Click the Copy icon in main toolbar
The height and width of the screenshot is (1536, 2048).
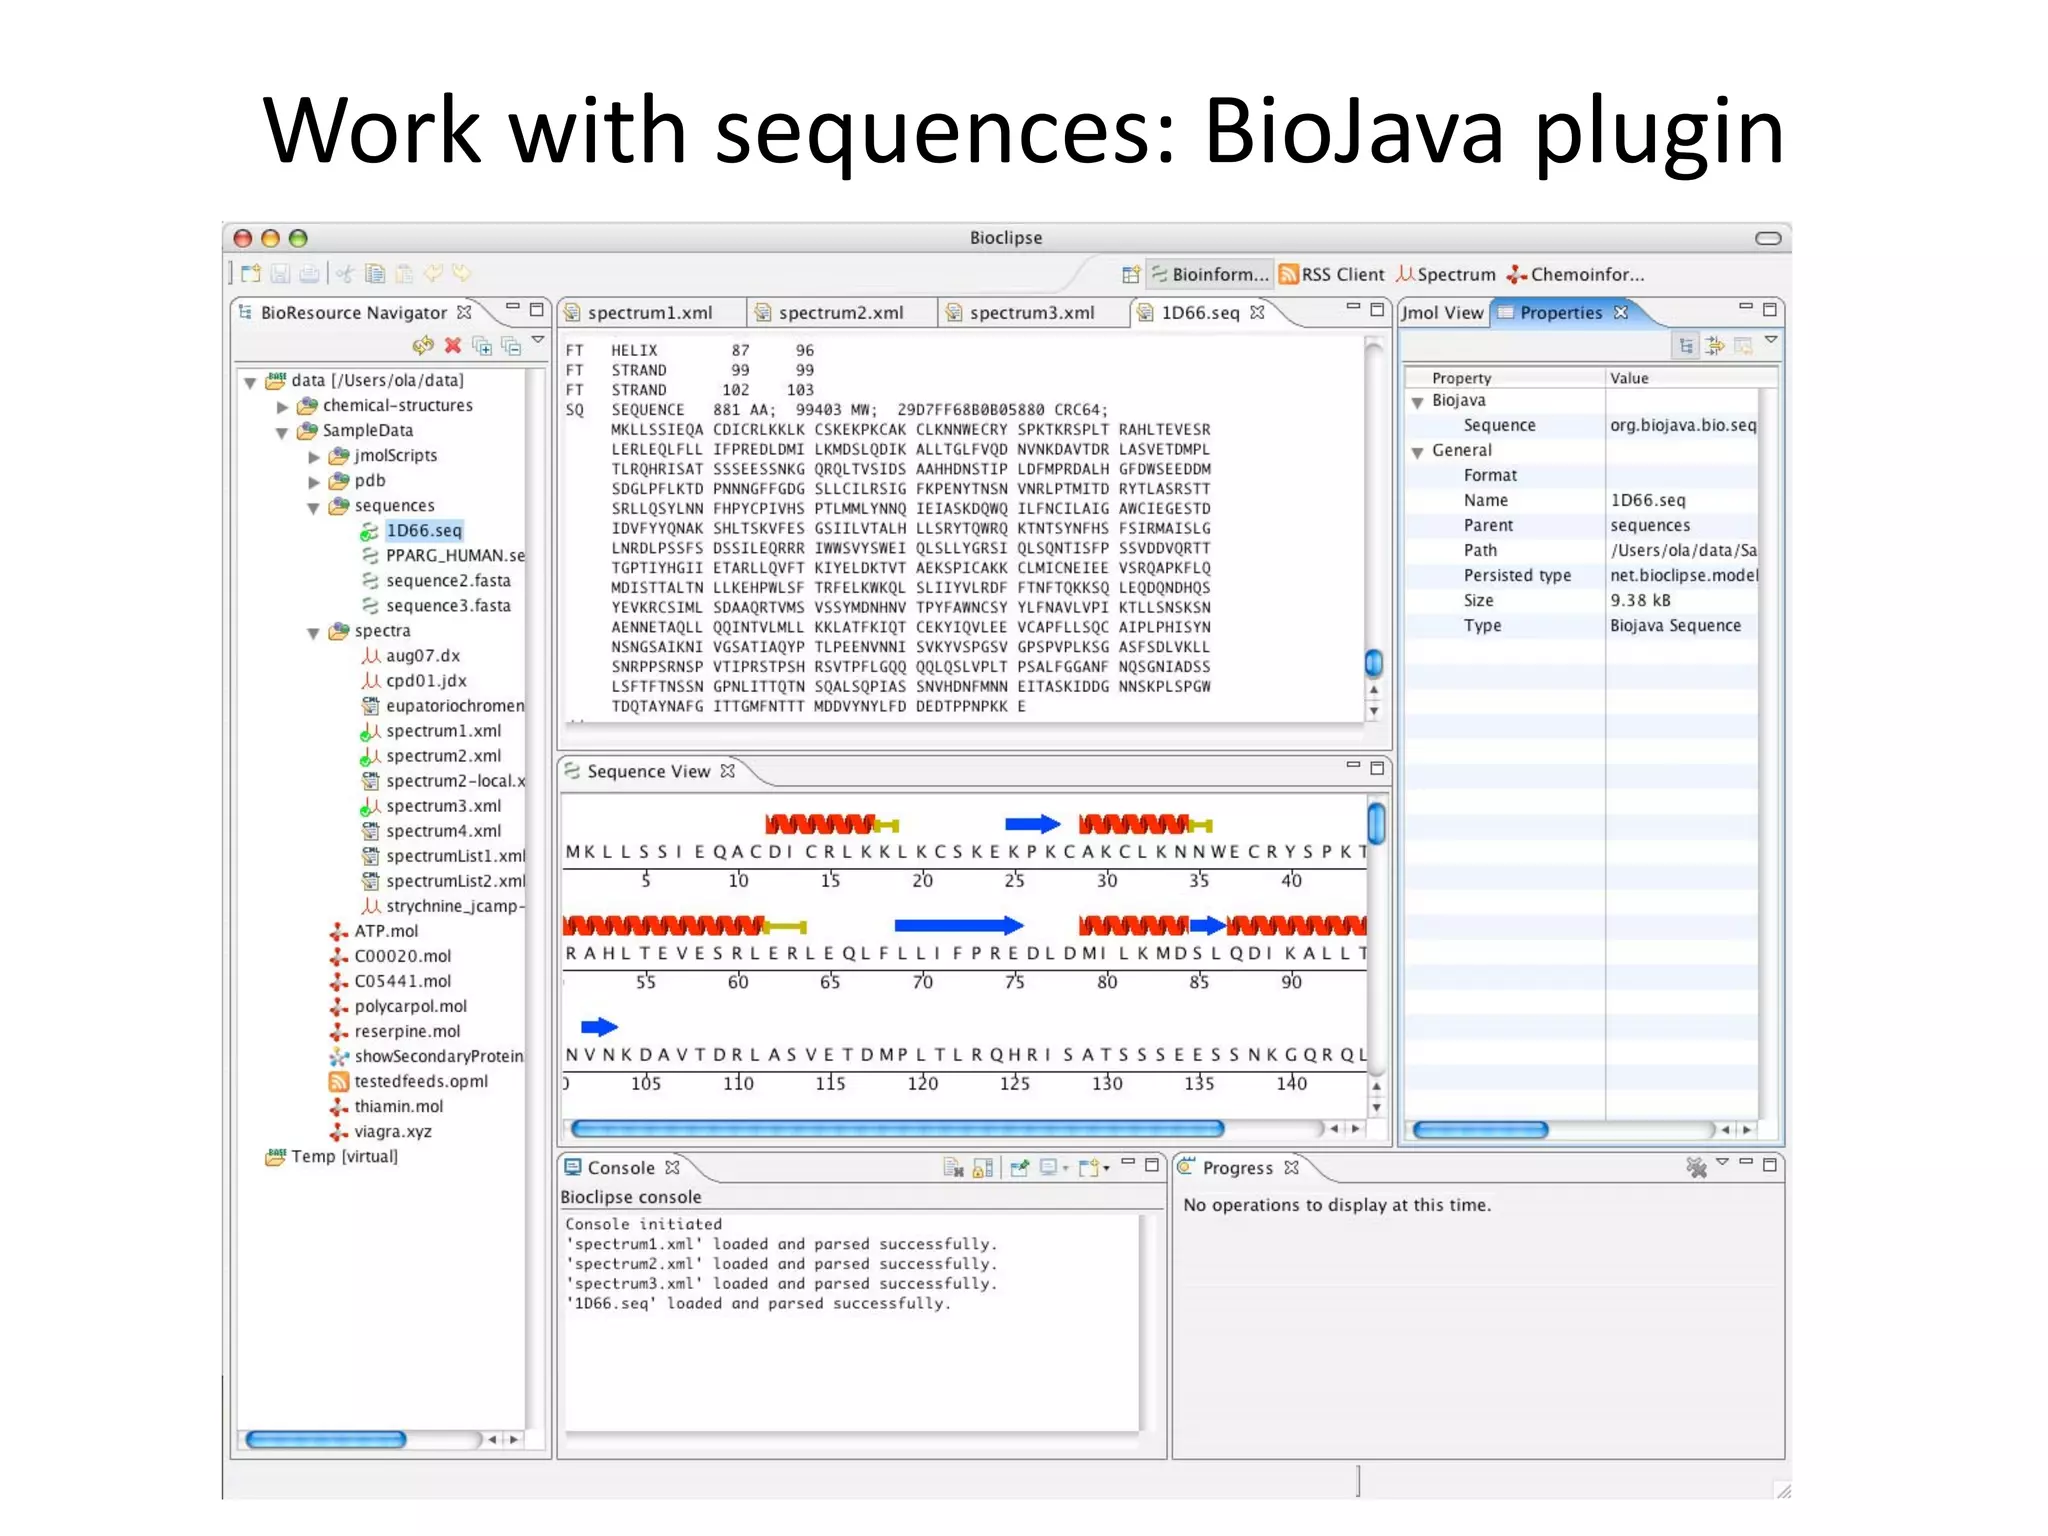(x=375, y=274)
